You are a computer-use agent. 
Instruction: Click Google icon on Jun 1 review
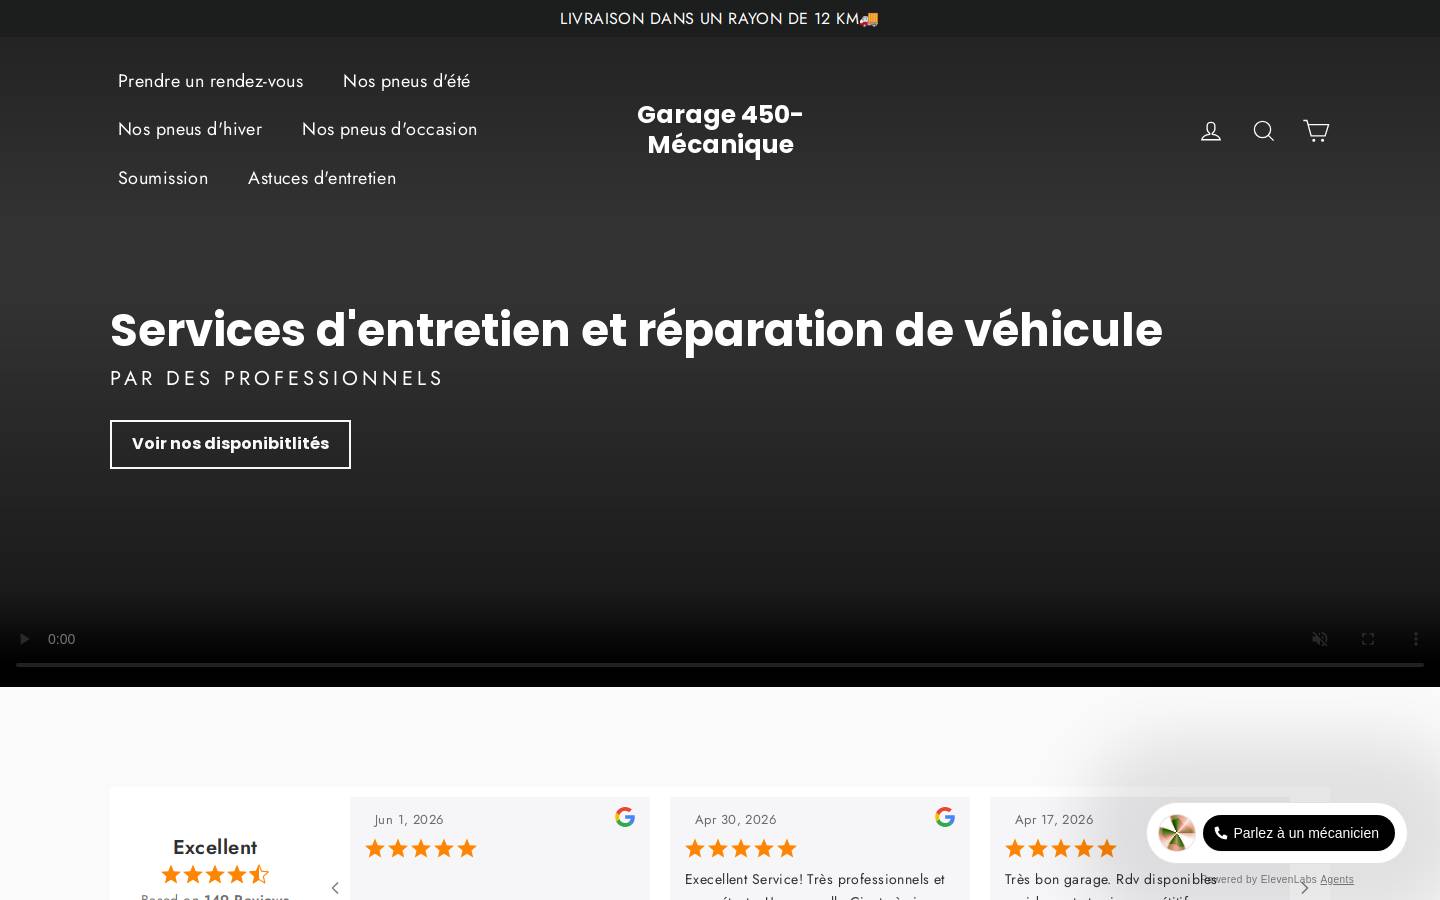(625, 817)
